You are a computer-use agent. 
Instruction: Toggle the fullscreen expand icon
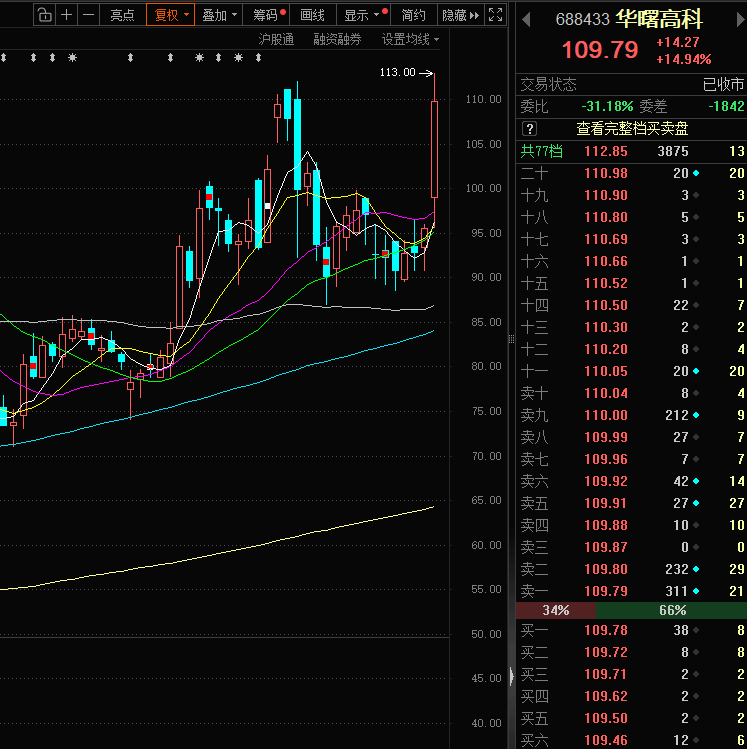496,15
